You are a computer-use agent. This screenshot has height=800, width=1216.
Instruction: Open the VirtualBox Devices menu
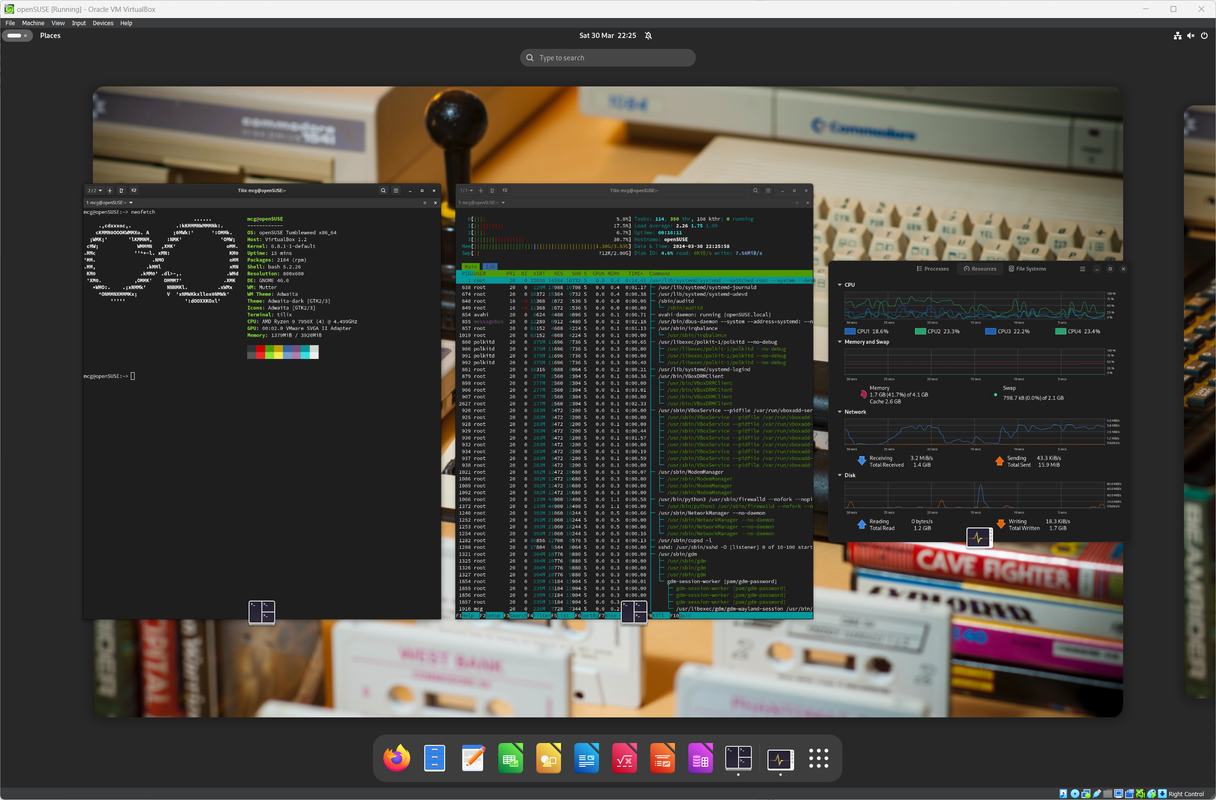click(x=103, y=22)
